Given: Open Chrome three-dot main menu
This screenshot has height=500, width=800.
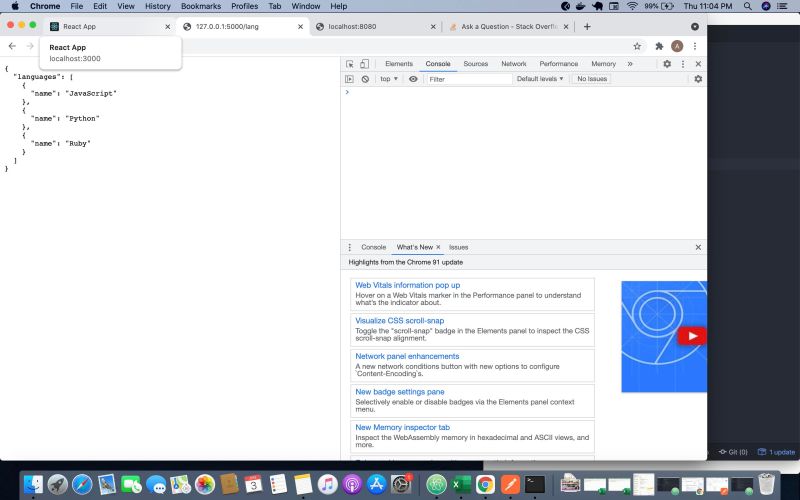Looking at the screenshot, I should (x=695, y=46).
